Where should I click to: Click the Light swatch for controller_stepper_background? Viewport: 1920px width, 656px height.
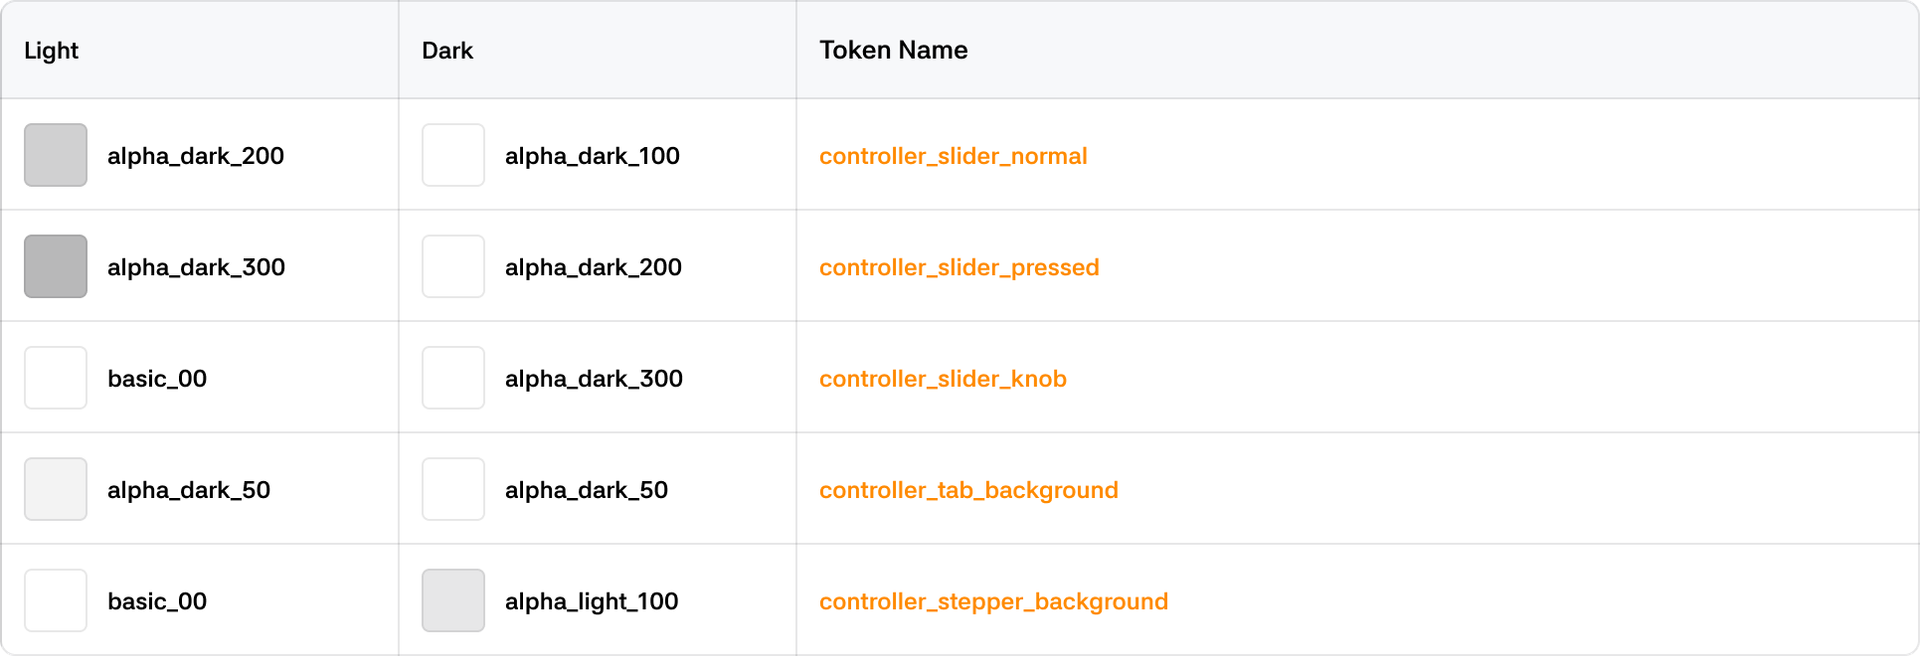(x=55, y=600)
